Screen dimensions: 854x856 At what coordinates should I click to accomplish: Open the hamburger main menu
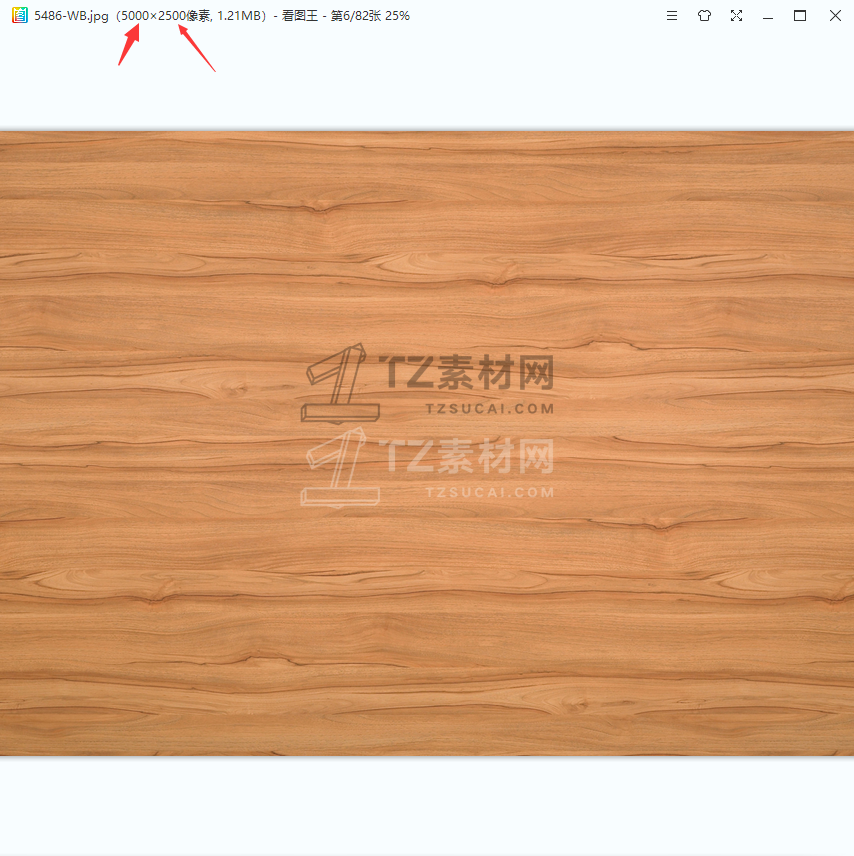(672, 16)
